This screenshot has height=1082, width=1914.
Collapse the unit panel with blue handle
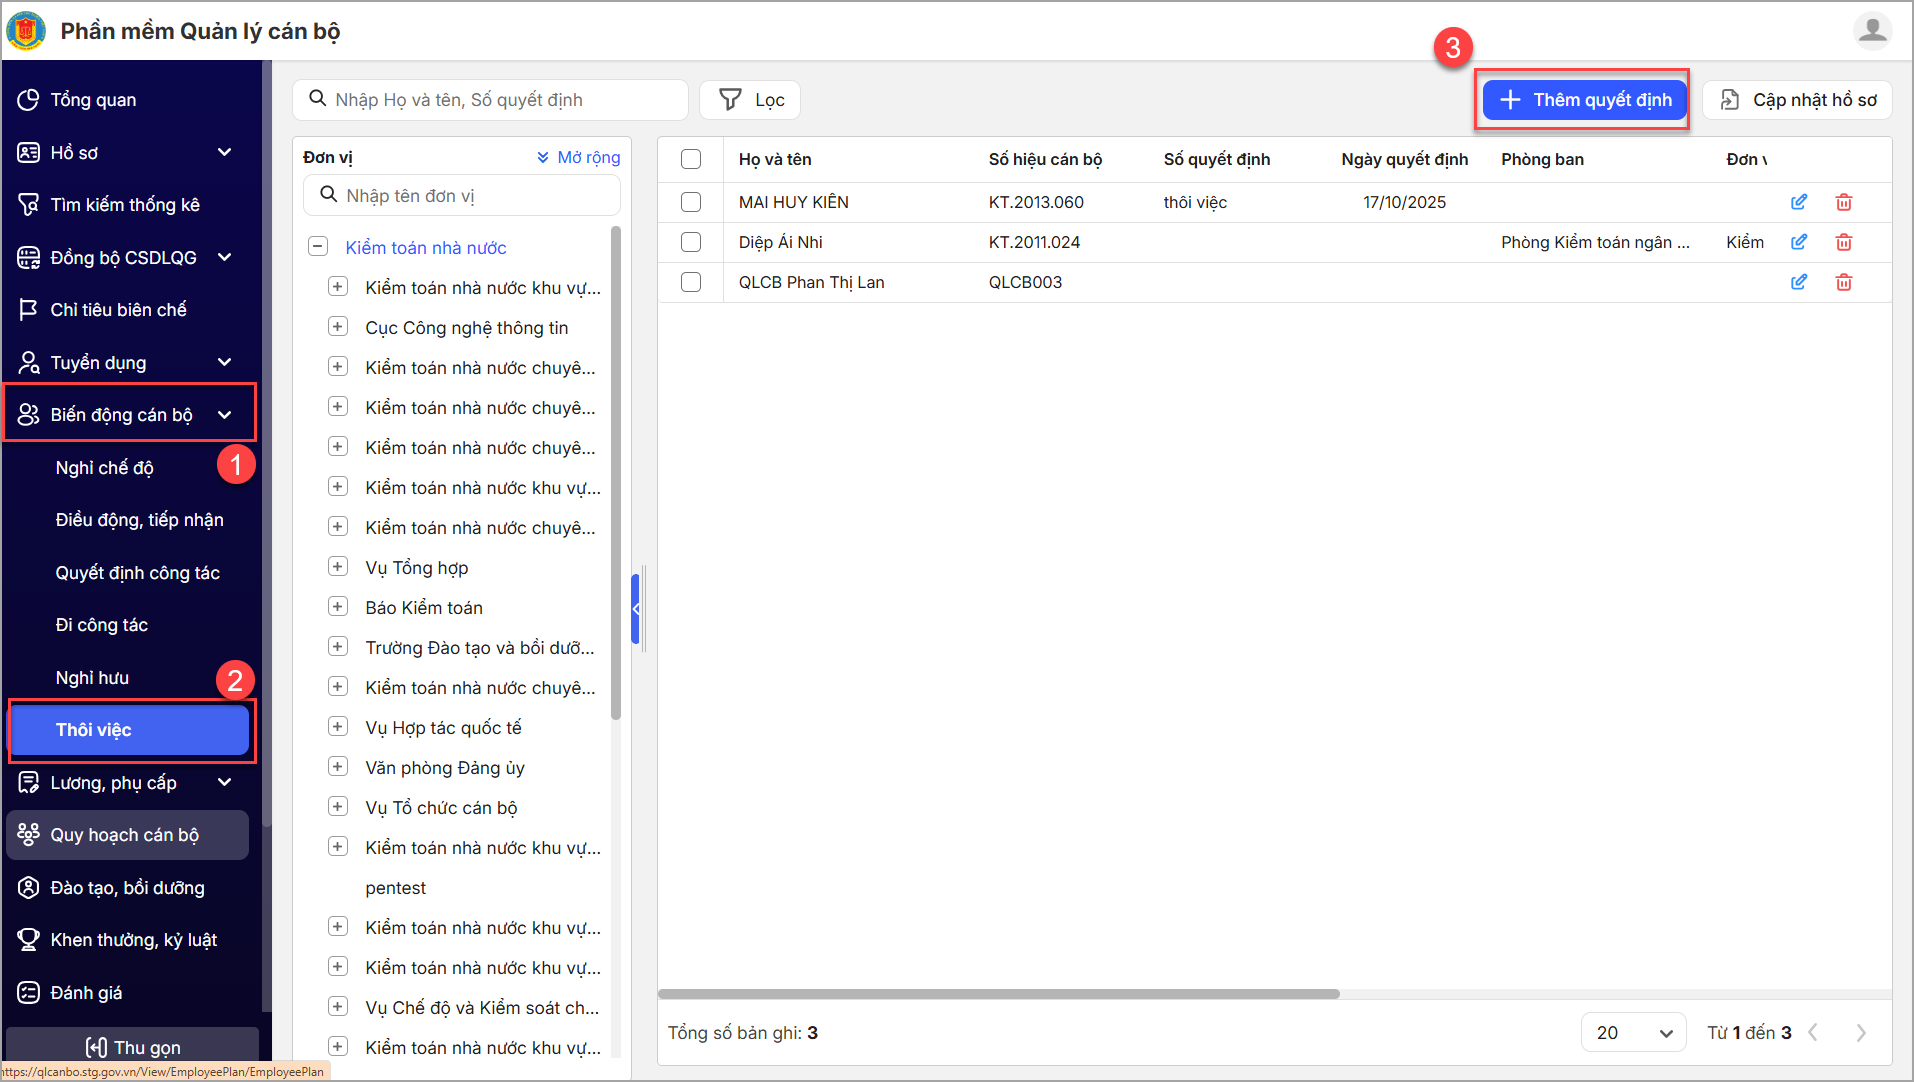635,608
